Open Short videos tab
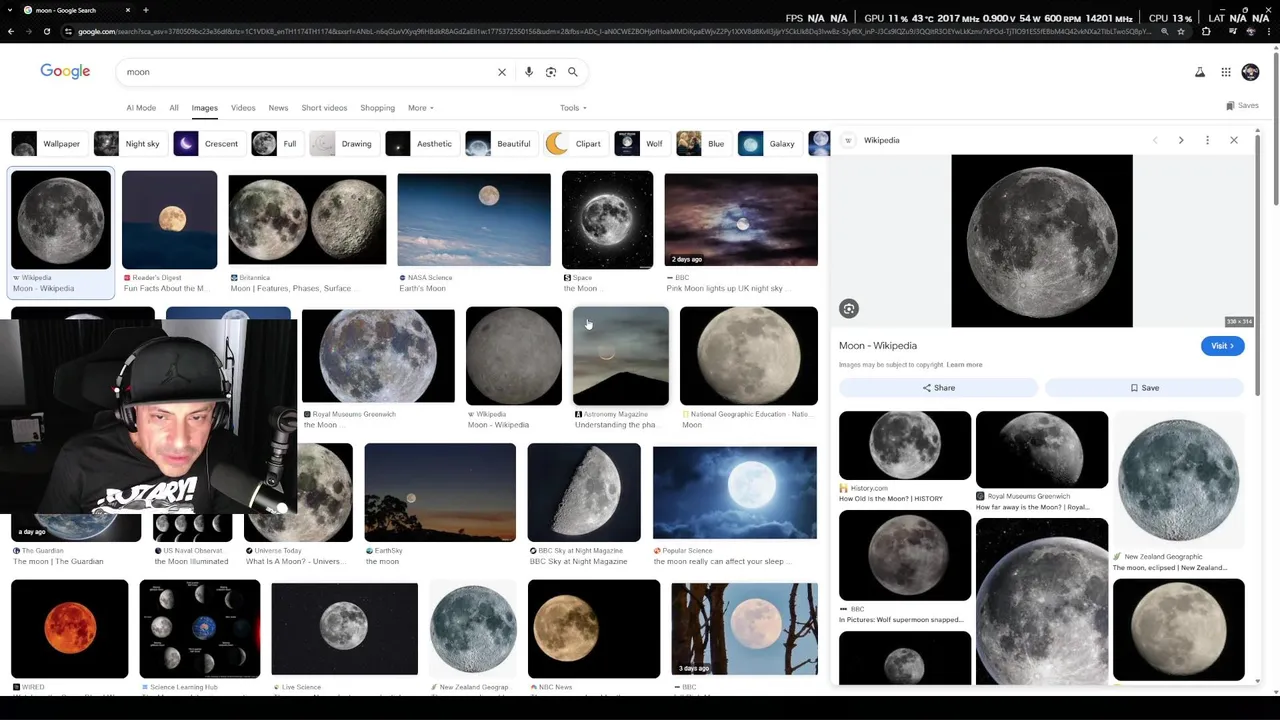The image size is (1280, 720). 324,107
